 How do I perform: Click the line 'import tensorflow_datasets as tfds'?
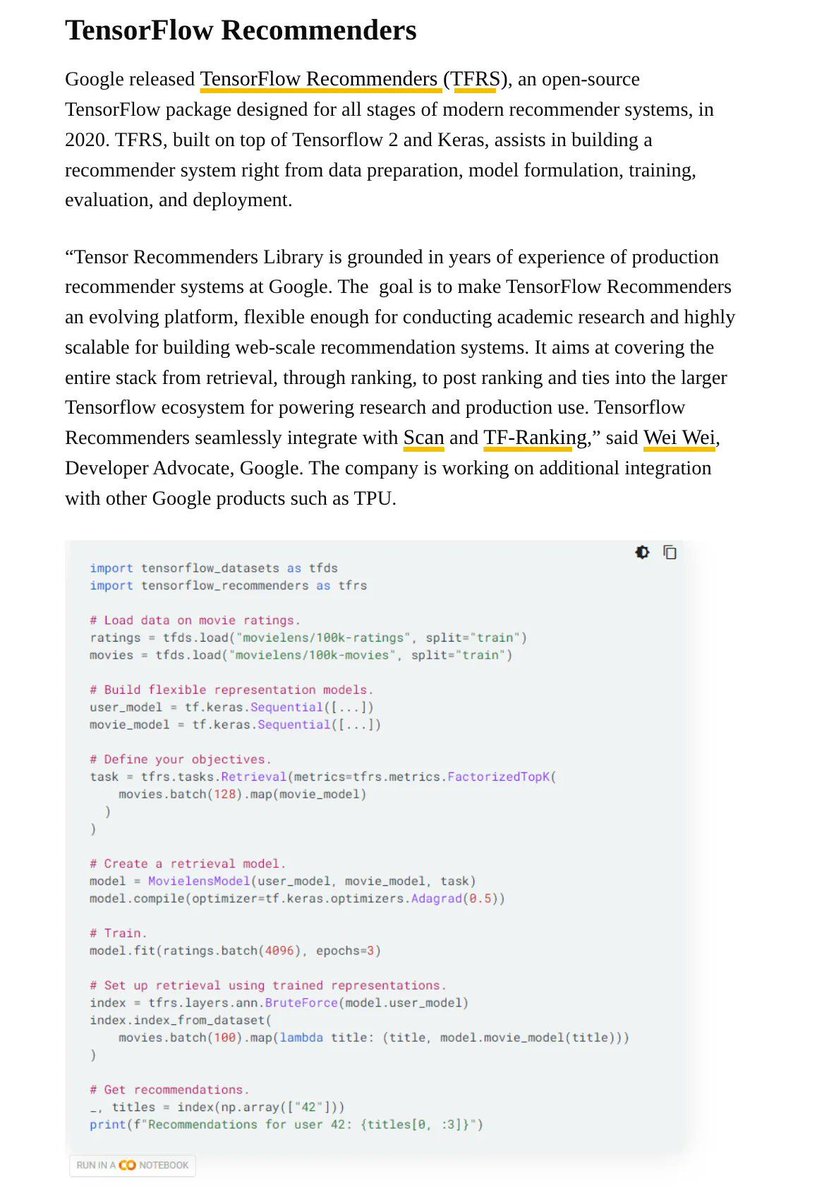(x=214, y=568)
